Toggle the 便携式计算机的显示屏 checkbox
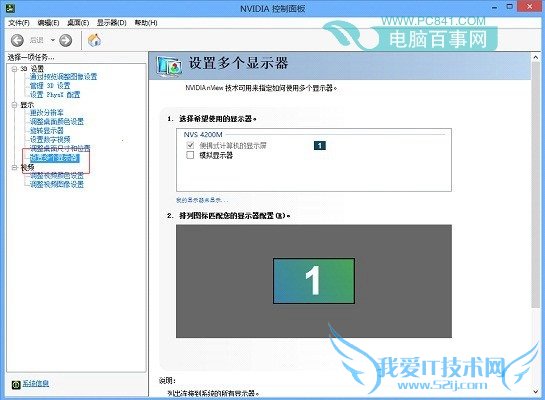The width and height of the screenshot is (545, 400). click(190, 145)
